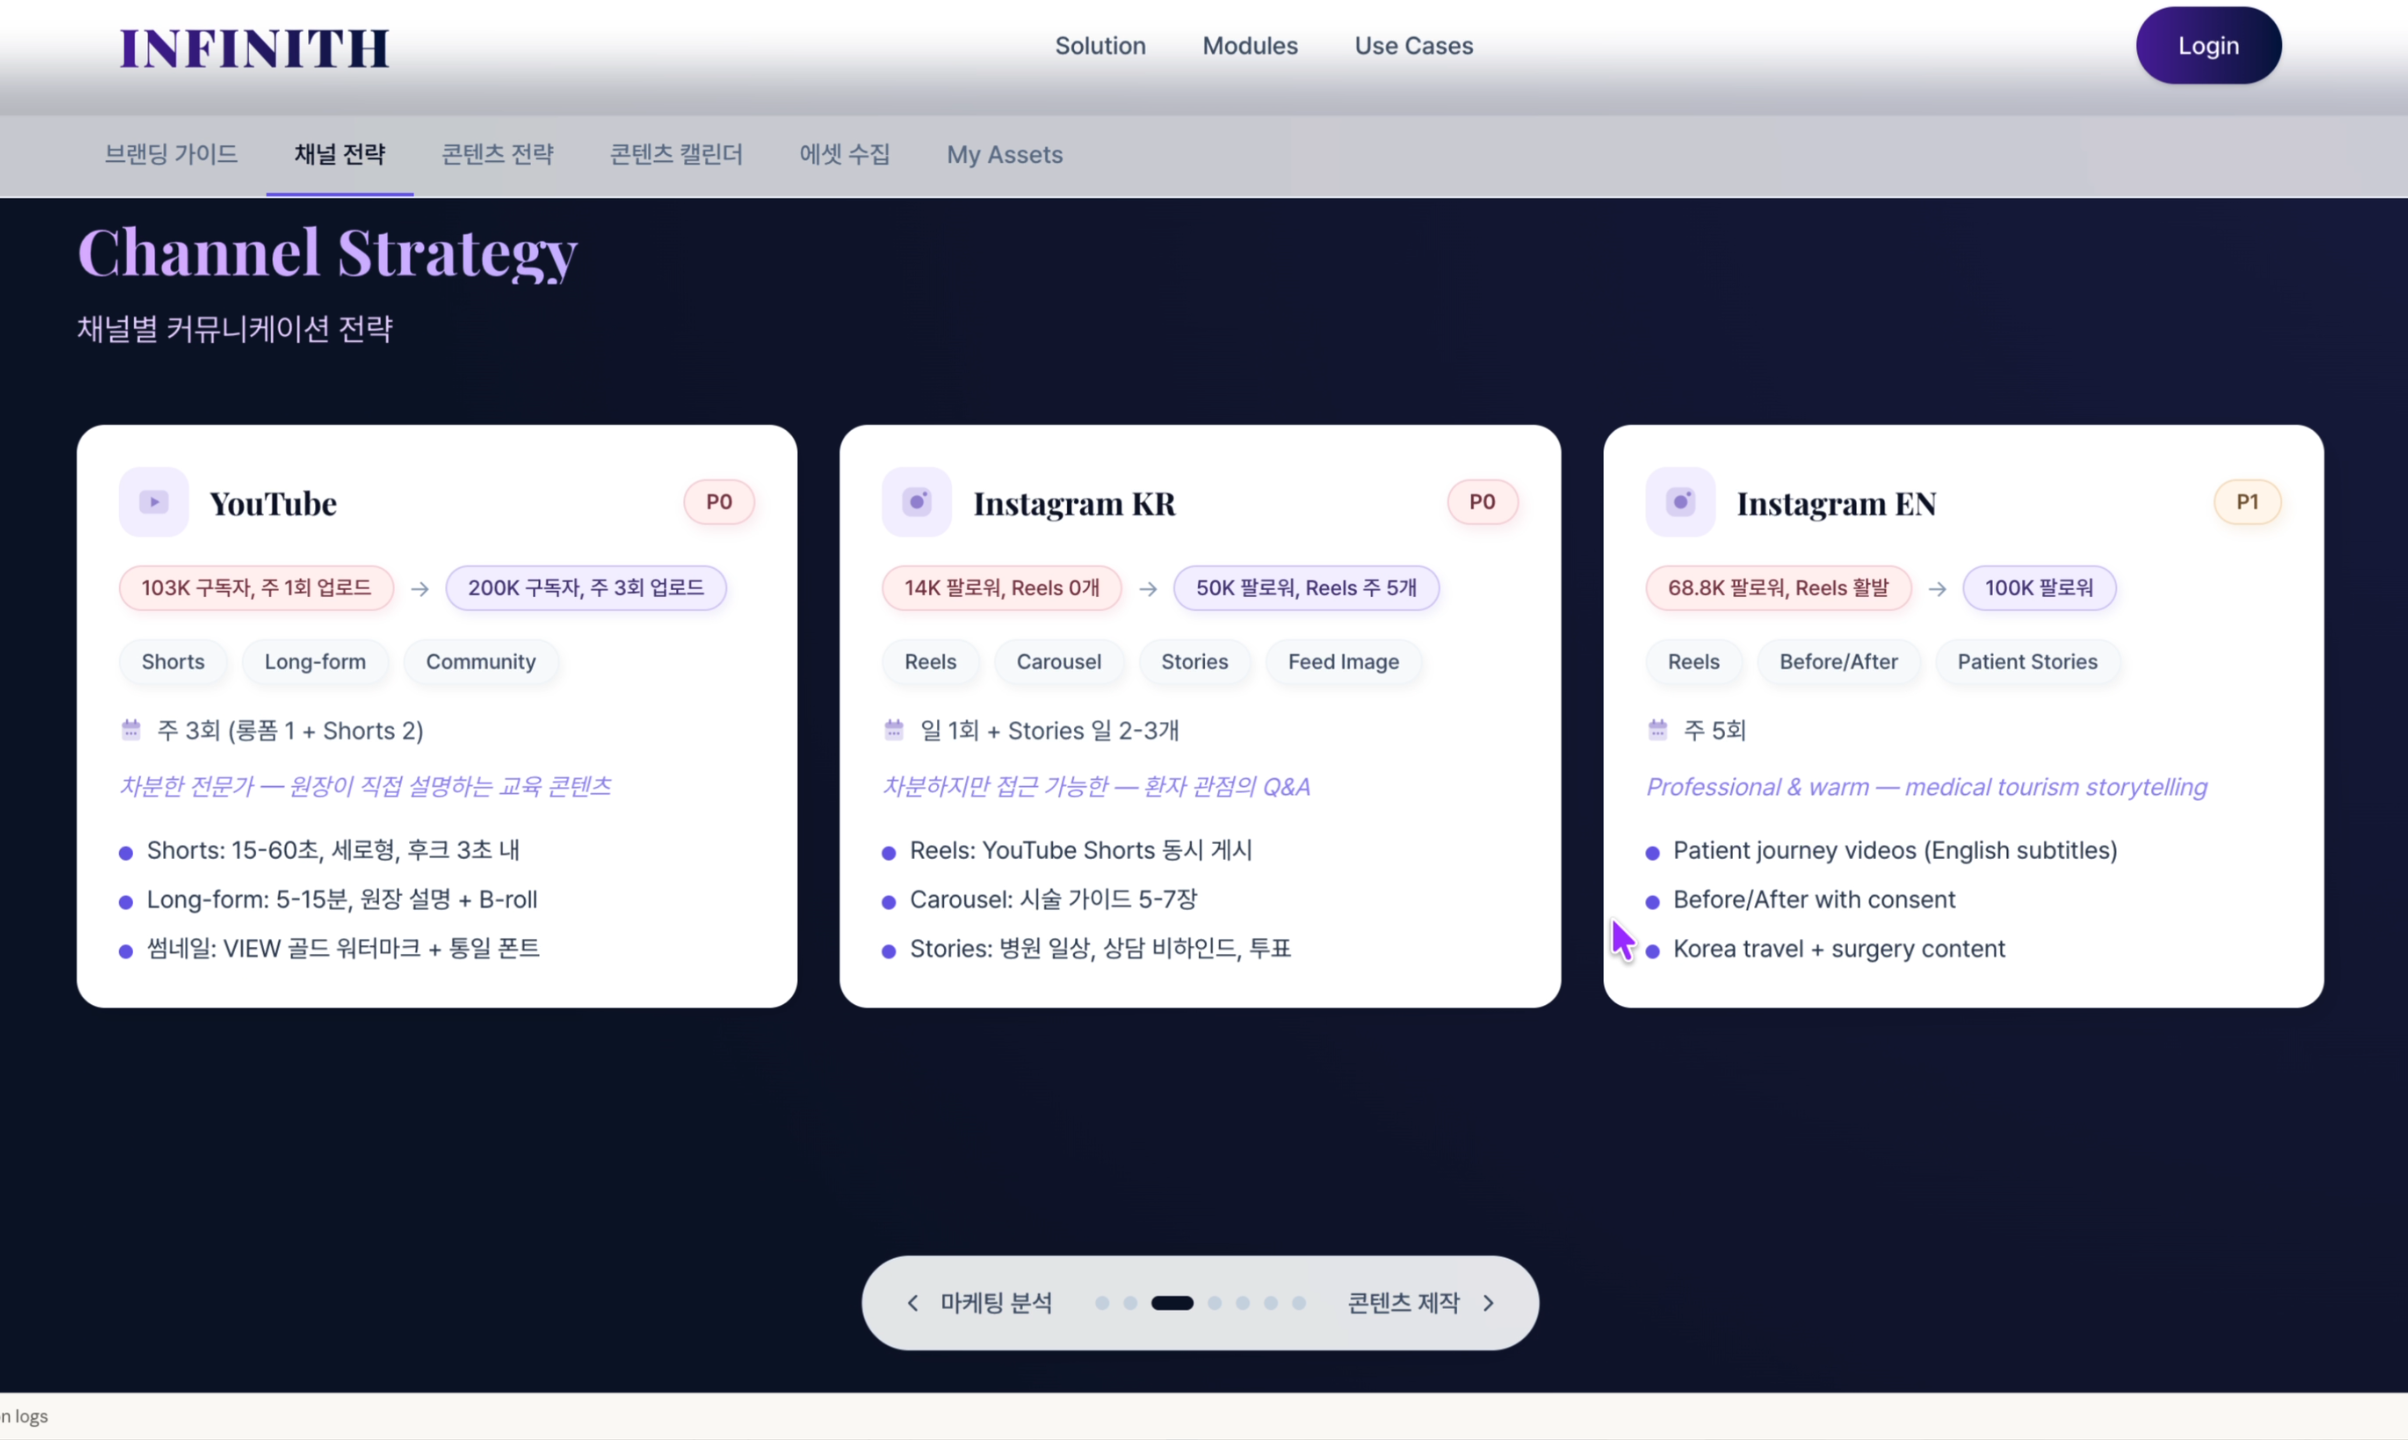Click P1 priority badge on Instagram EN
2408x1440 pixels.
[2246, 502]
